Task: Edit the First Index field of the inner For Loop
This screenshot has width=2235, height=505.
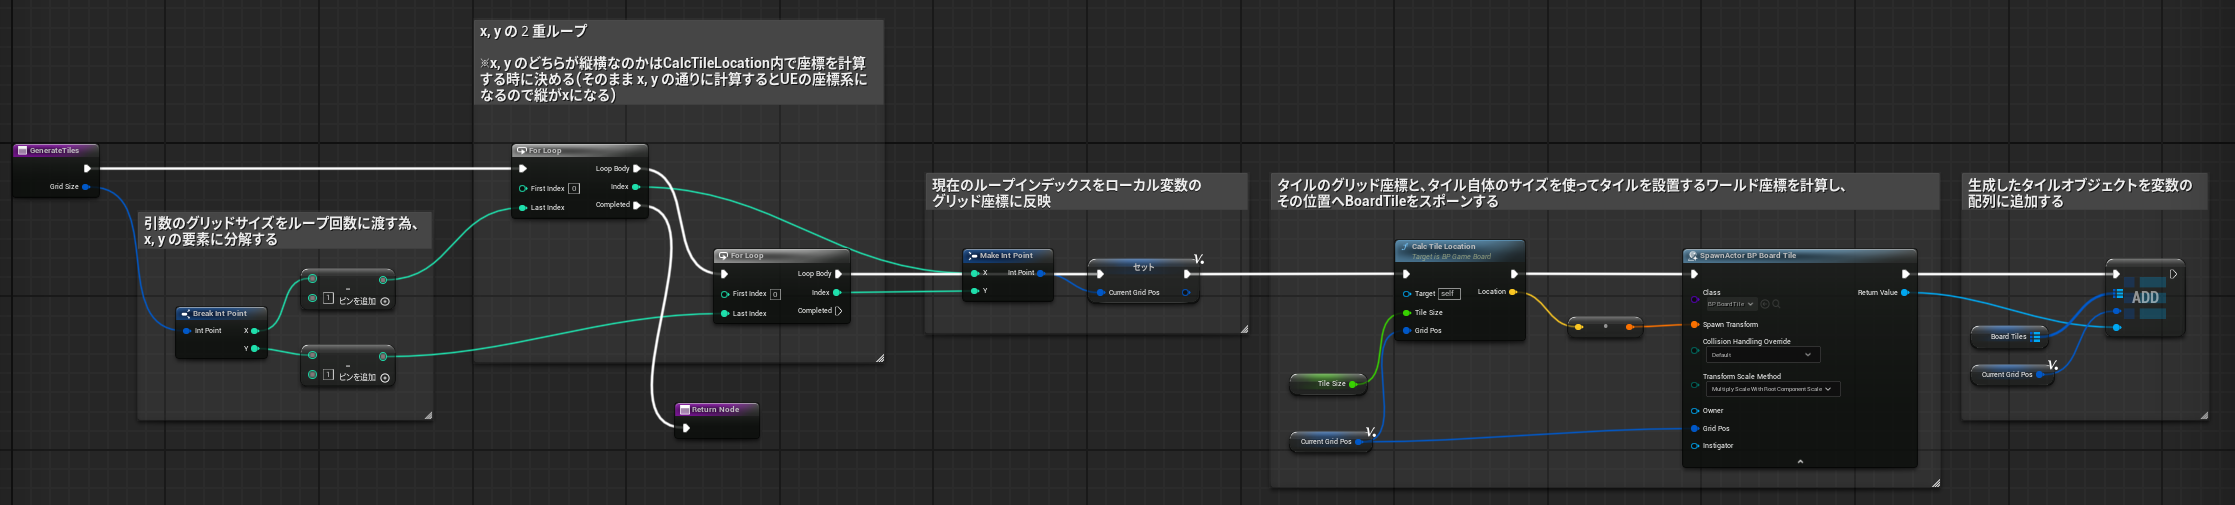Action: [x=775, y=294]
